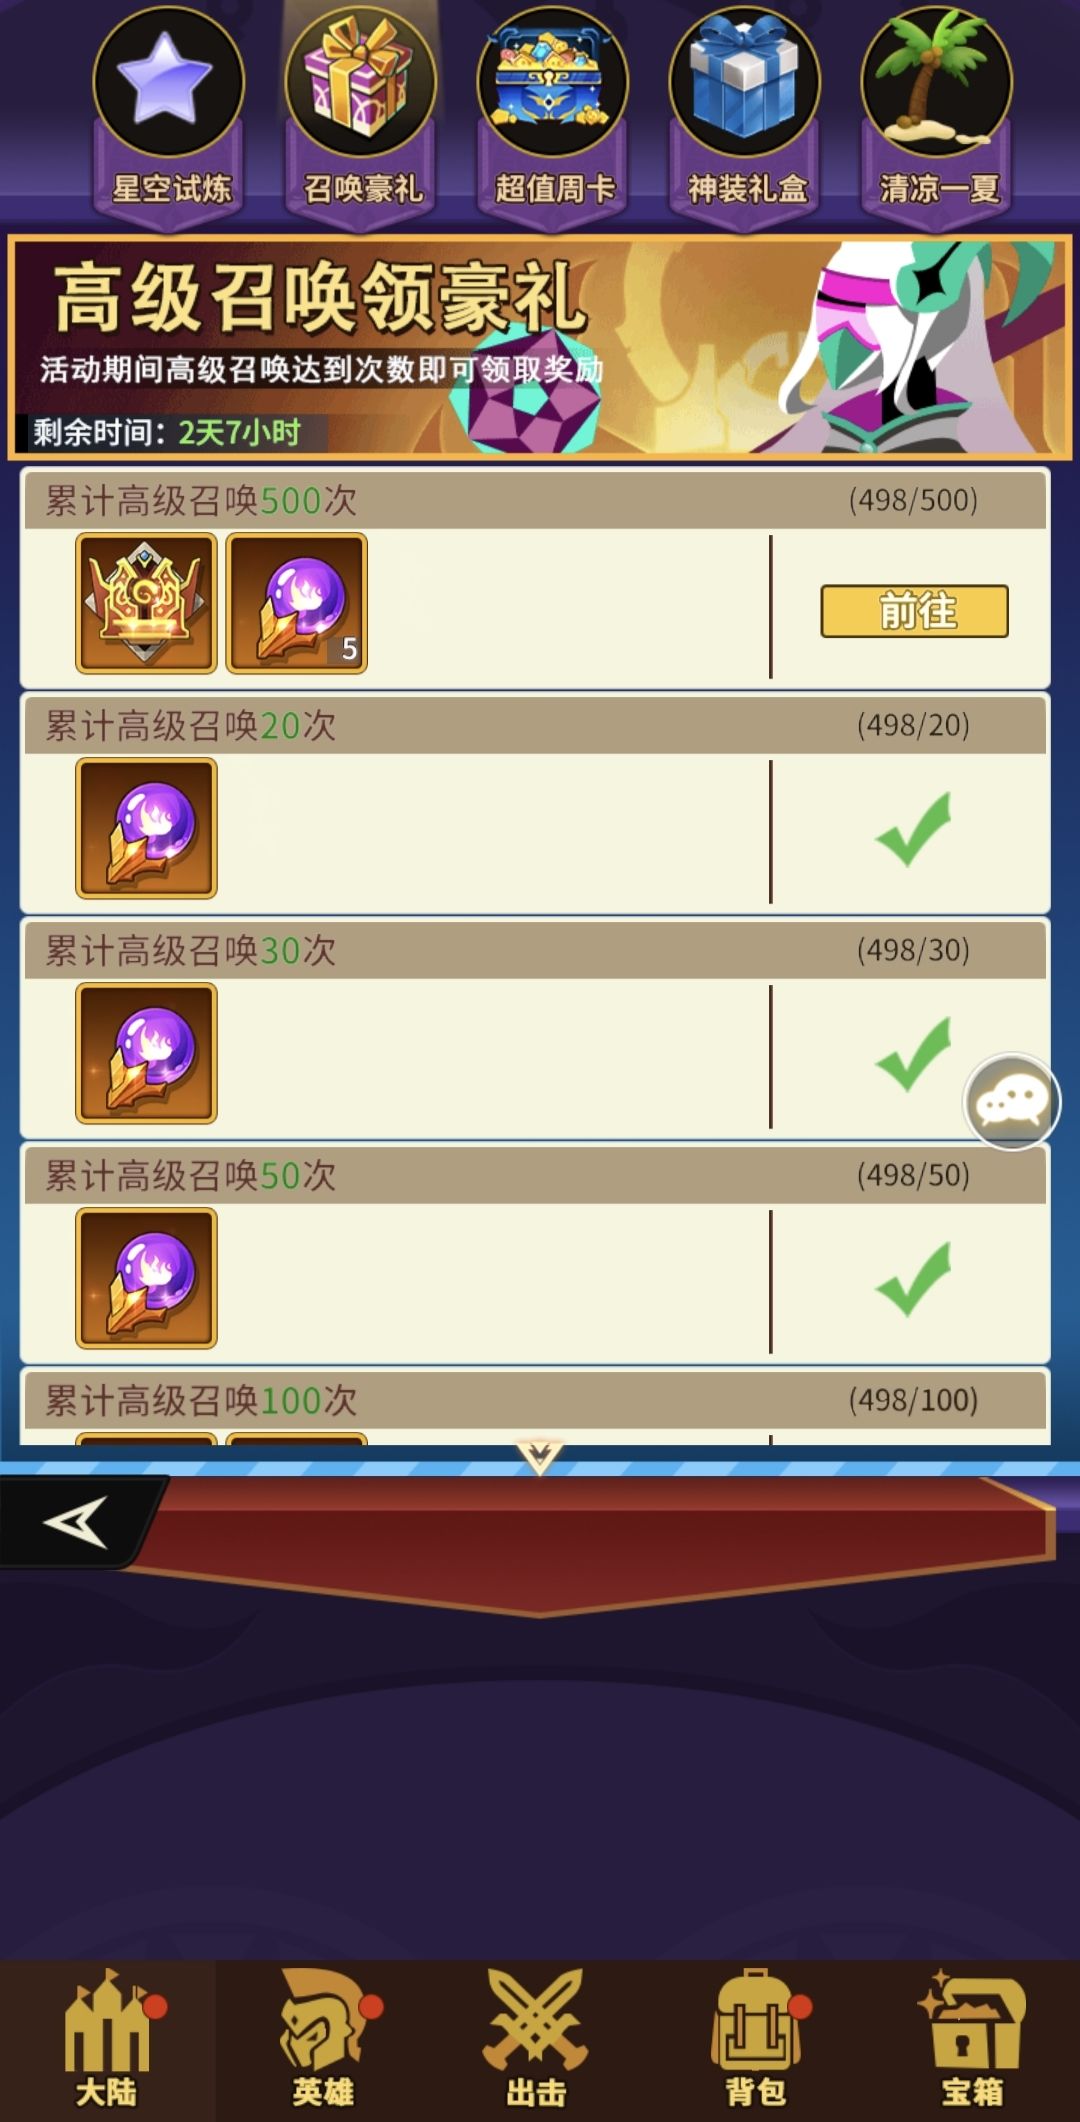Tap the golden crown reward icon
The width and height of the screenshot is (1080, 2122).
point(146,603)
